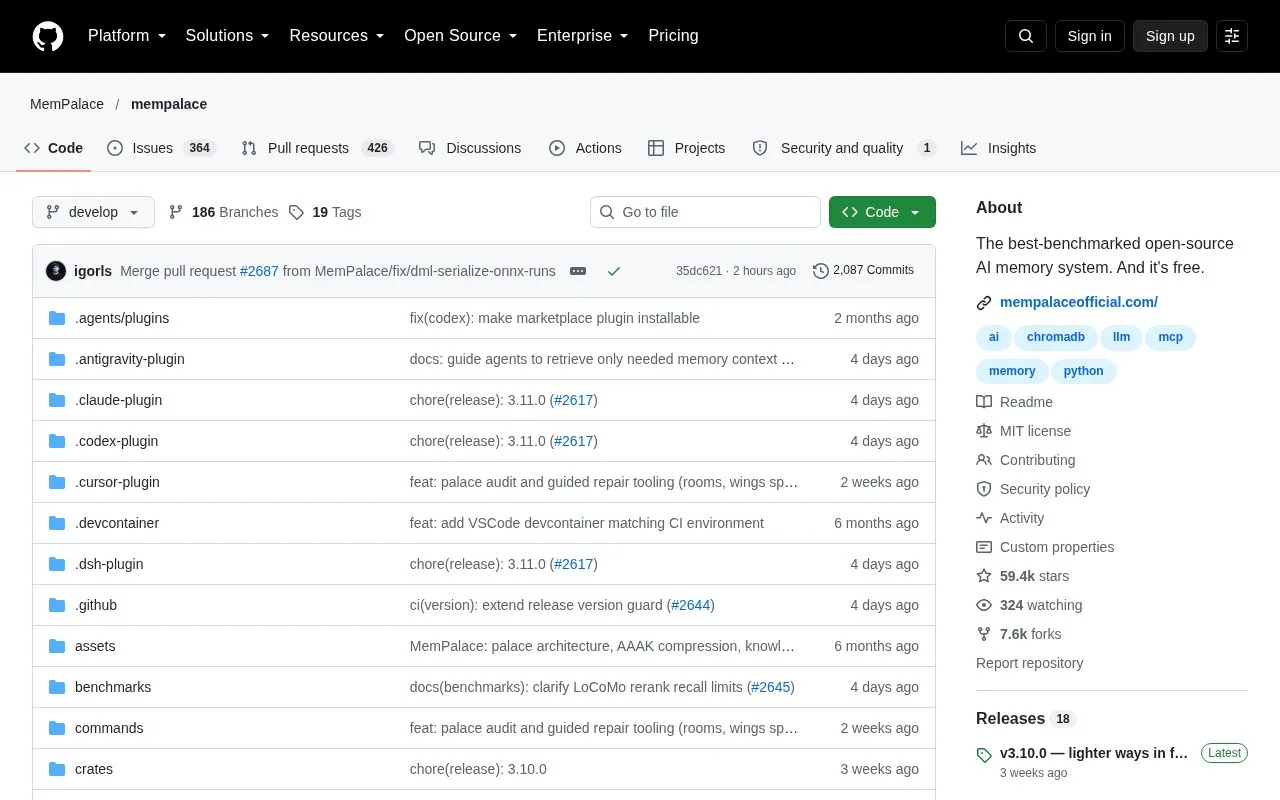Click the Sign up button

click(1170, 36)
